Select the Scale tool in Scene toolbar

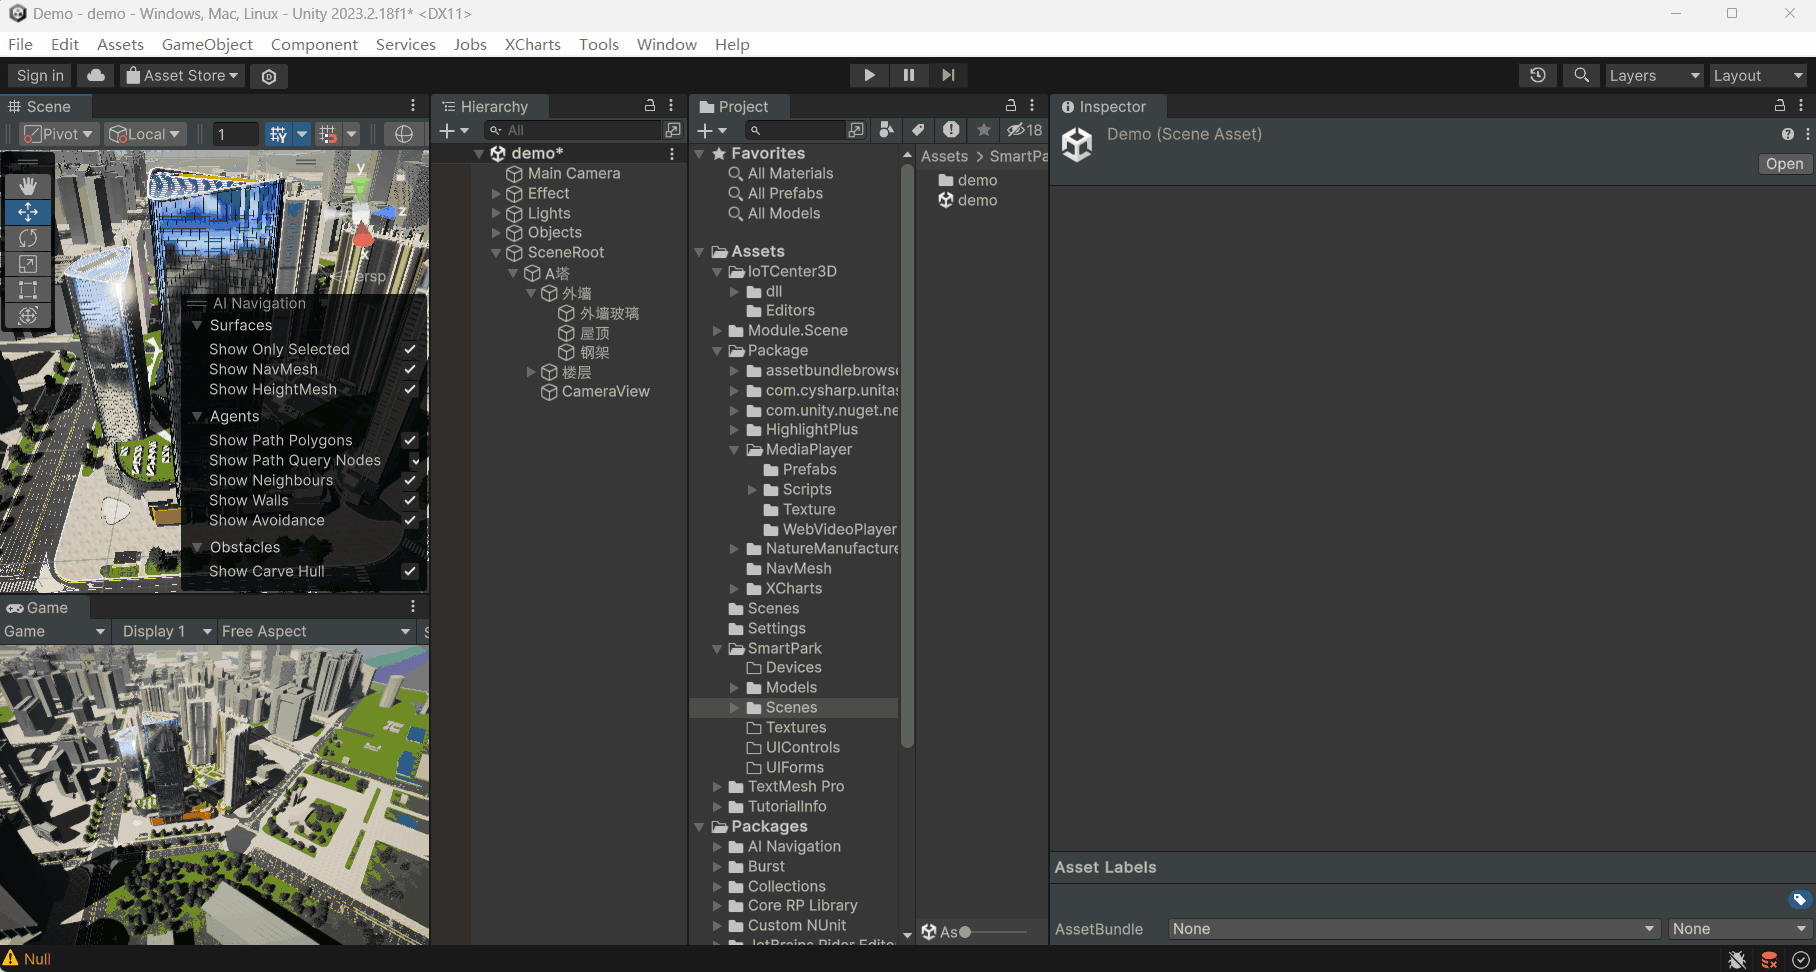[28, 264]
